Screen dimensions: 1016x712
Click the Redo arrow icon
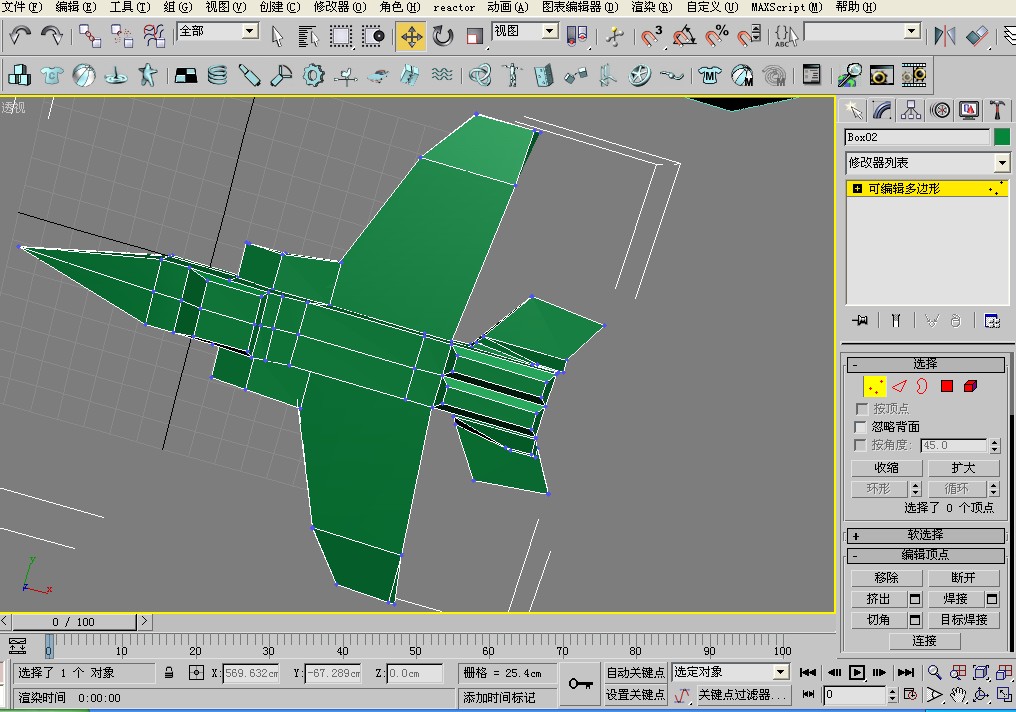(x=52, y=36)
